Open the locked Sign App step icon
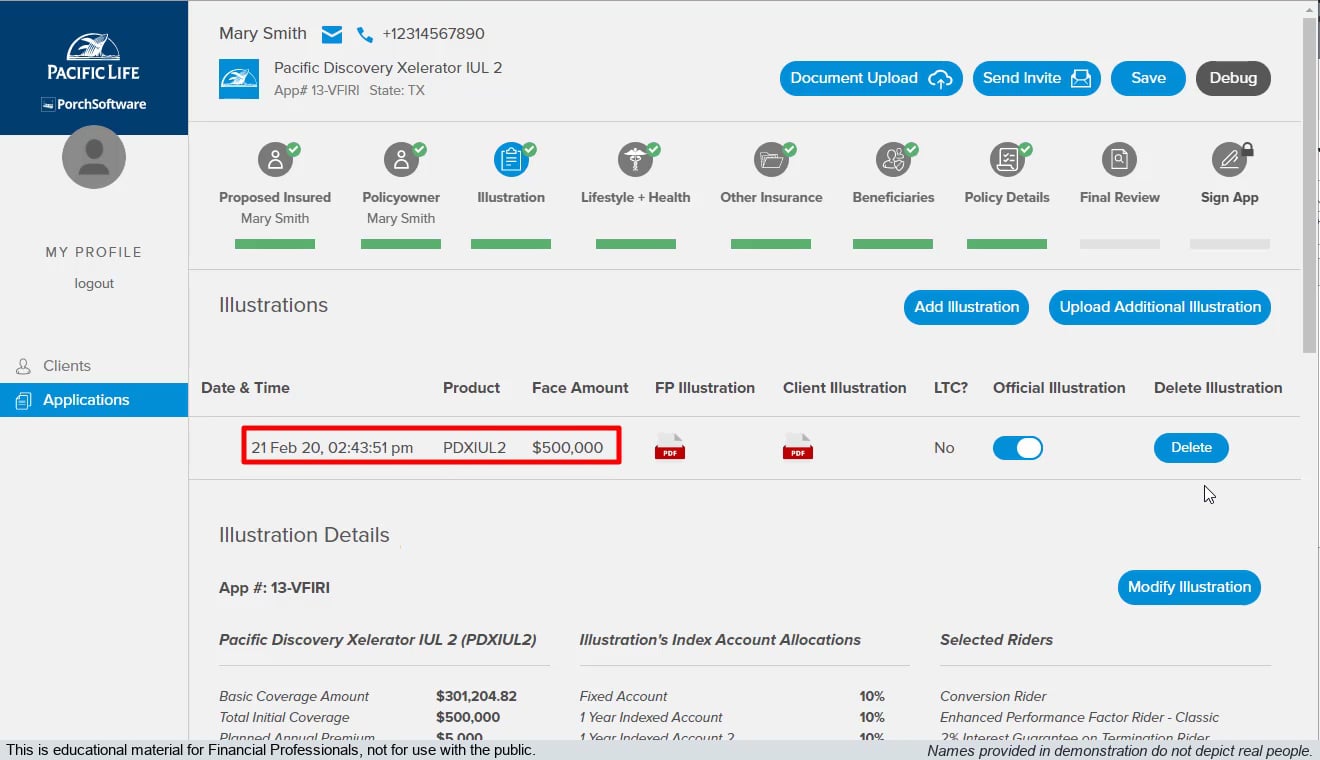Viewport: 1320px width, 760px height. (x=1229, y=159)
